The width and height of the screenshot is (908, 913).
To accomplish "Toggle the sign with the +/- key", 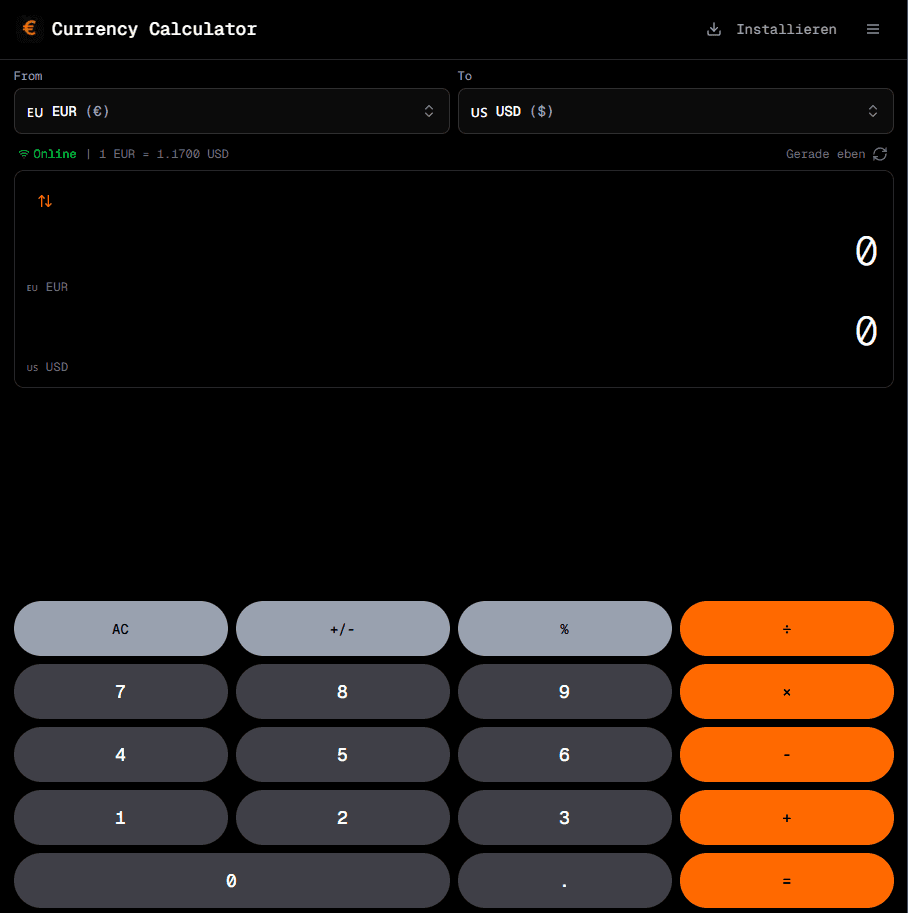I will pos(342,629).
